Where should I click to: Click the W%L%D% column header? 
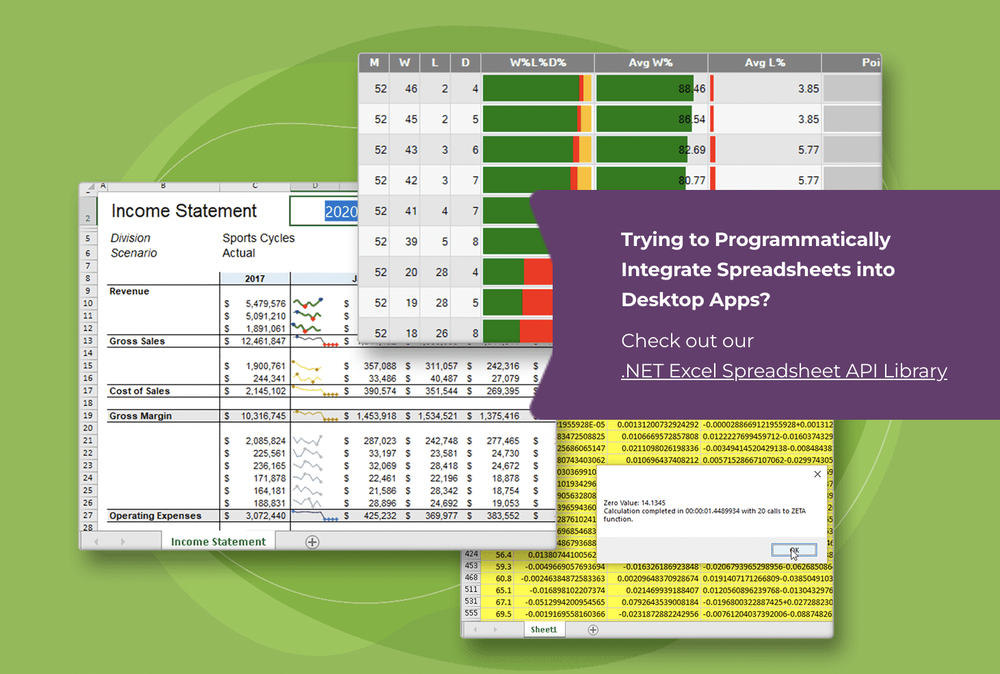538,62
